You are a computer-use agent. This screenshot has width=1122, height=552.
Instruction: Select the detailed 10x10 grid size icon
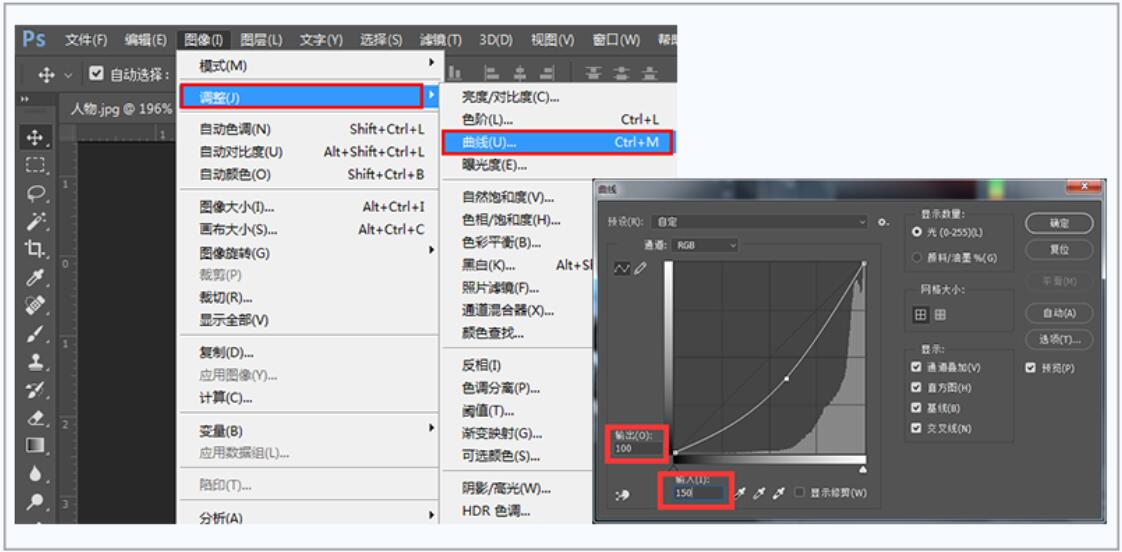(940, 314)
